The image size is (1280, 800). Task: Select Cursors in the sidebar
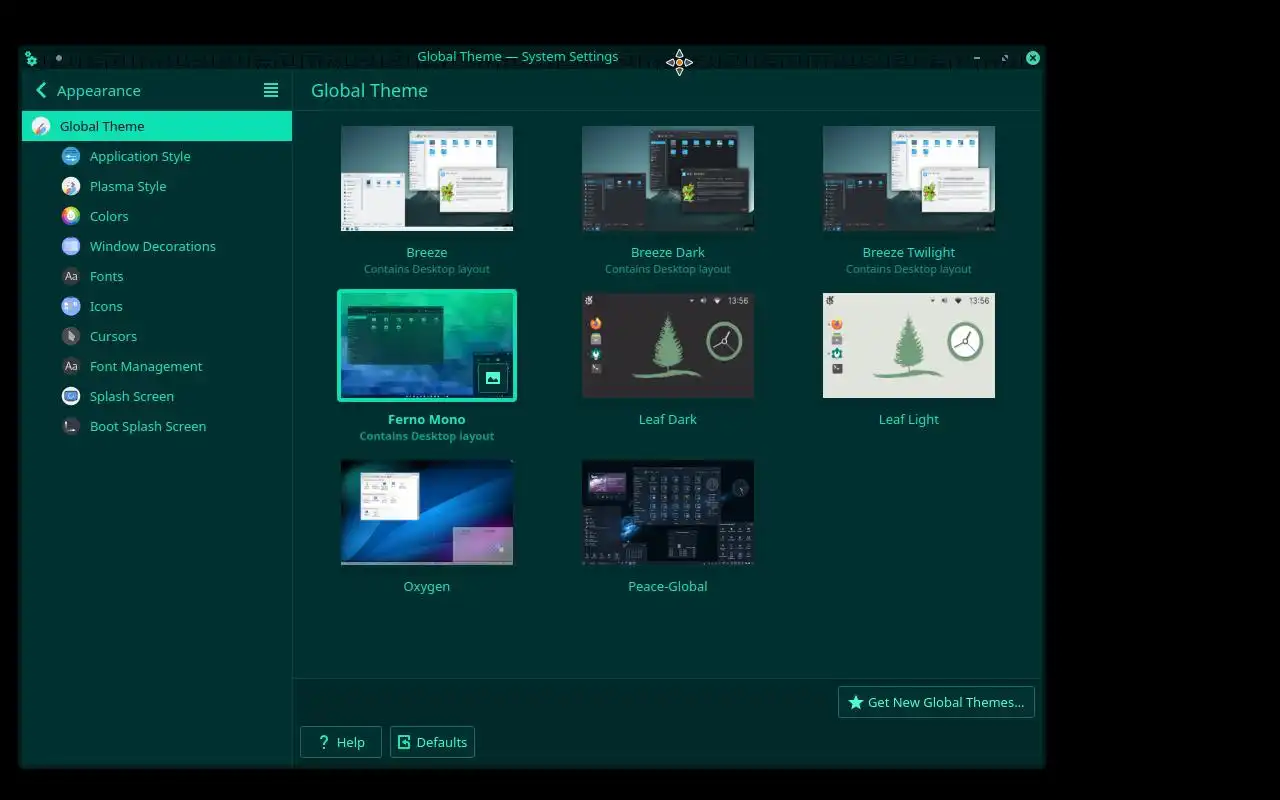(x=157, y=336)
